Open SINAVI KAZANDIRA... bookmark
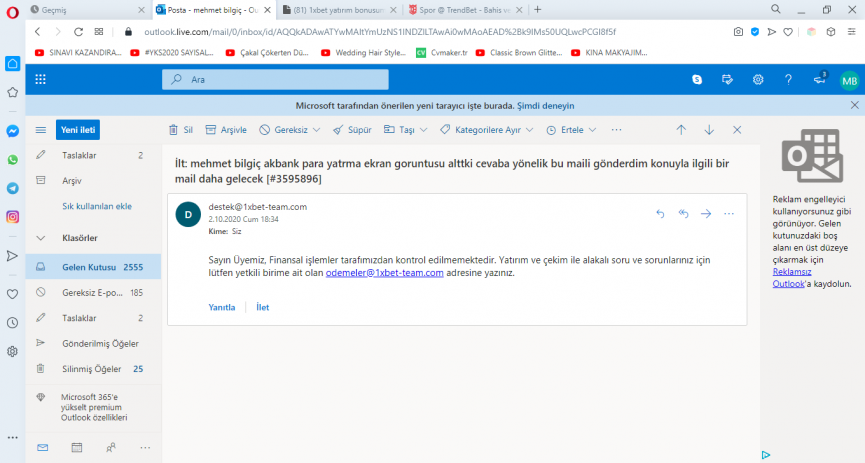Screen dimensions: 865x463 pyautogui.click(x=78, y=53)
